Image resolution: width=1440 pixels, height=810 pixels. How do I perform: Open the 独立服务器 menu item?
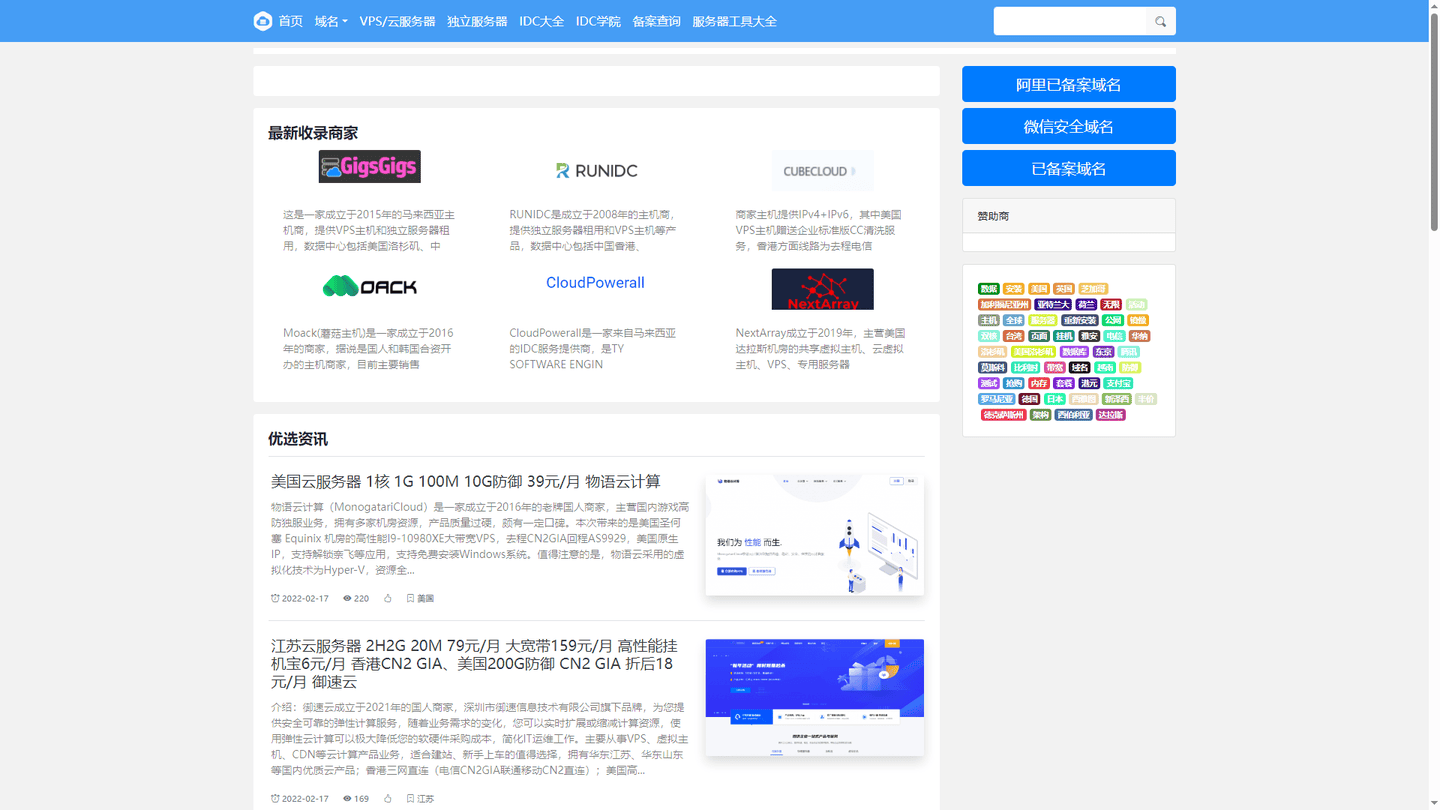click(477, 21)
